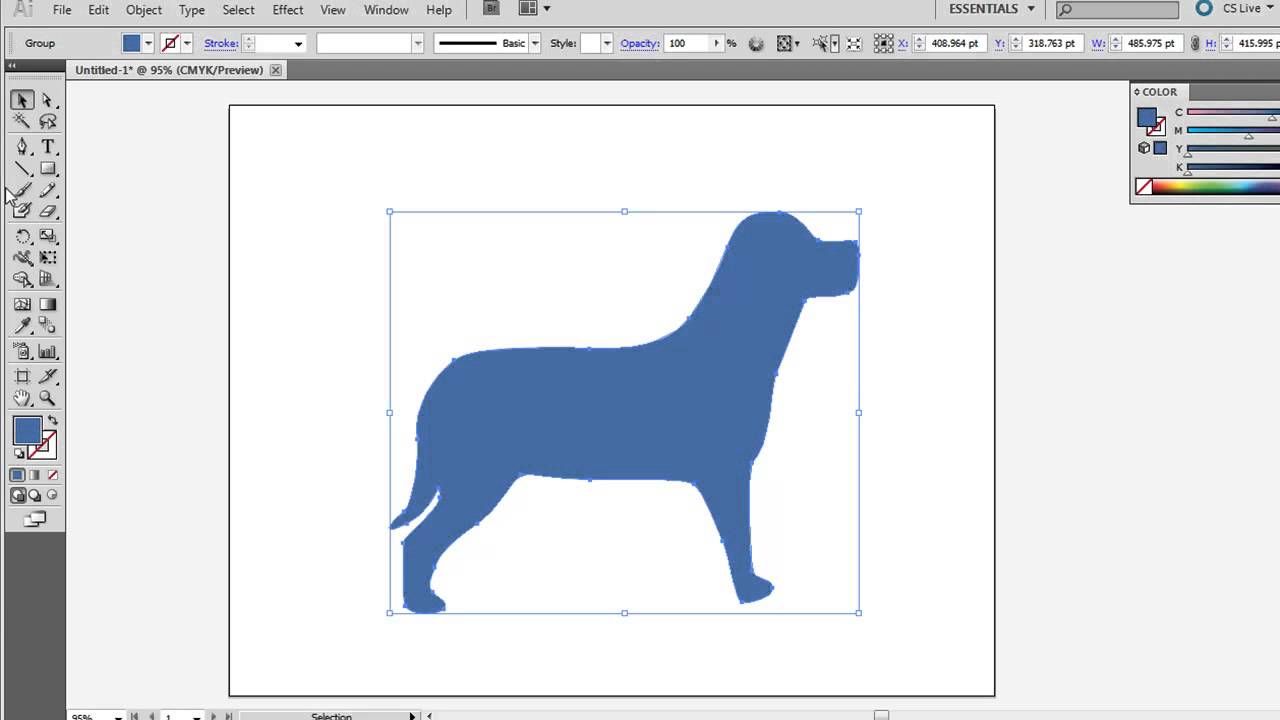Open the Brush Definition dropdown
The image size is (1280, 720).
534,43
